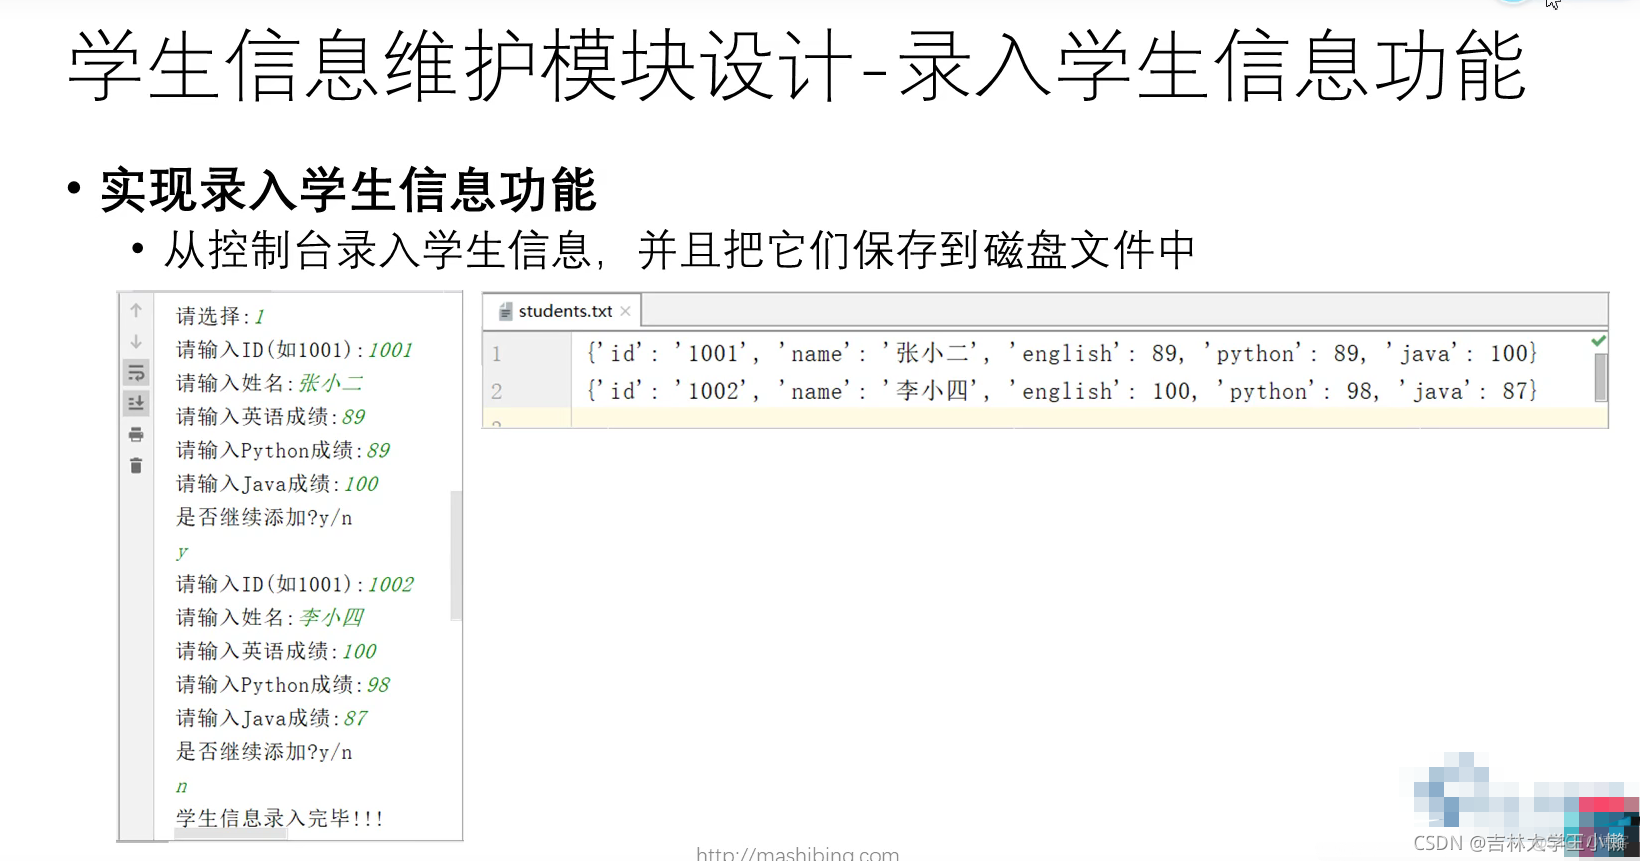This screenshot has width=1640, height=861.
Task: Click console line '请输入姓名:李小四'
Action: point(270,618)
